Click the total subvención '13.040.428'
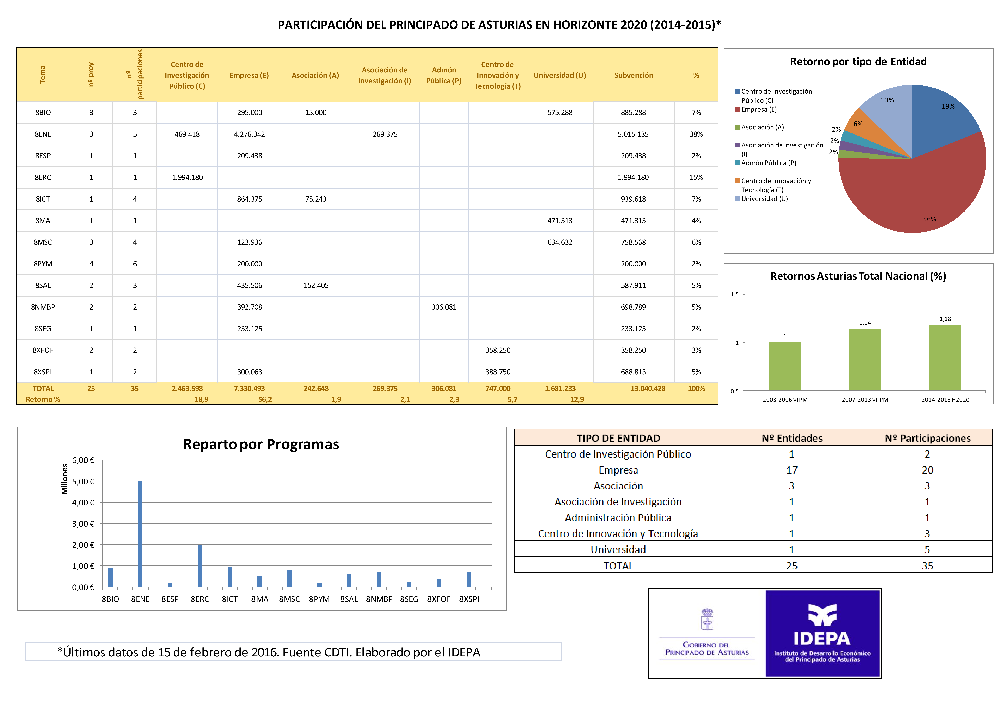Image resolution: width=1000 pixels, height=707 pixels. (x=647, y=388)
